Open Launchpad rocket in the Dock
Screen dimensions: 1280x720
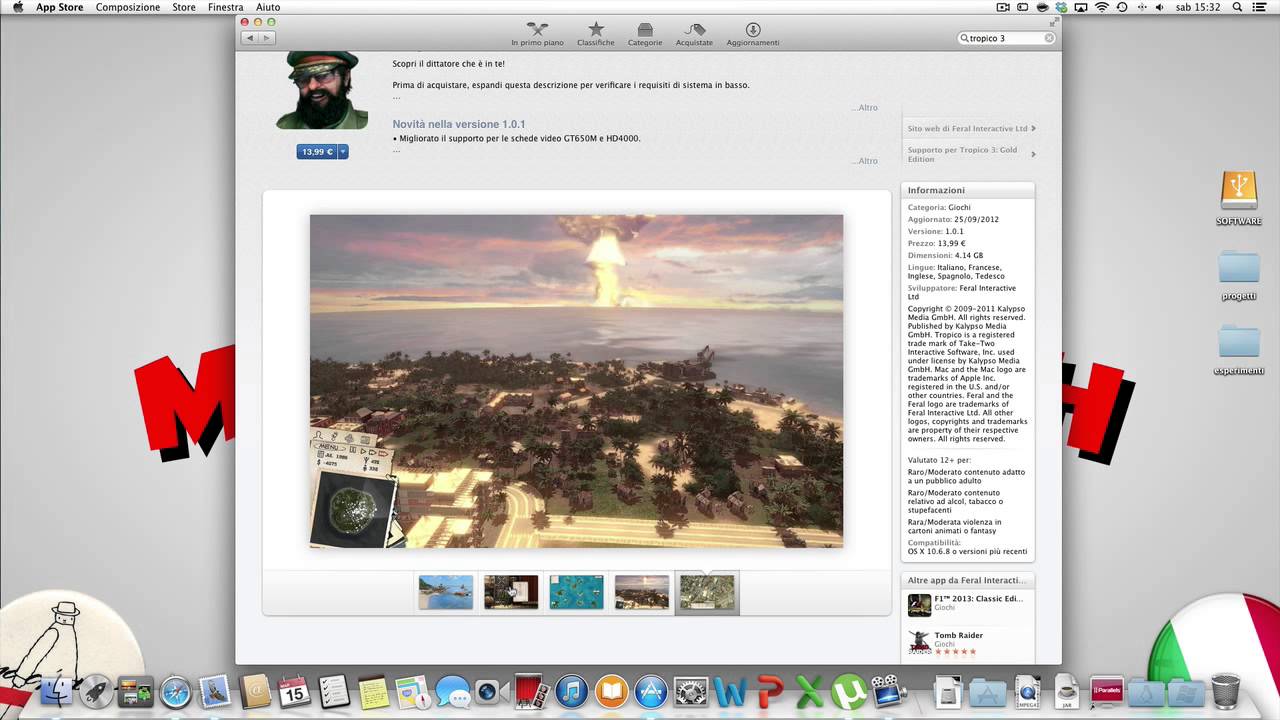tap(96, 691)
